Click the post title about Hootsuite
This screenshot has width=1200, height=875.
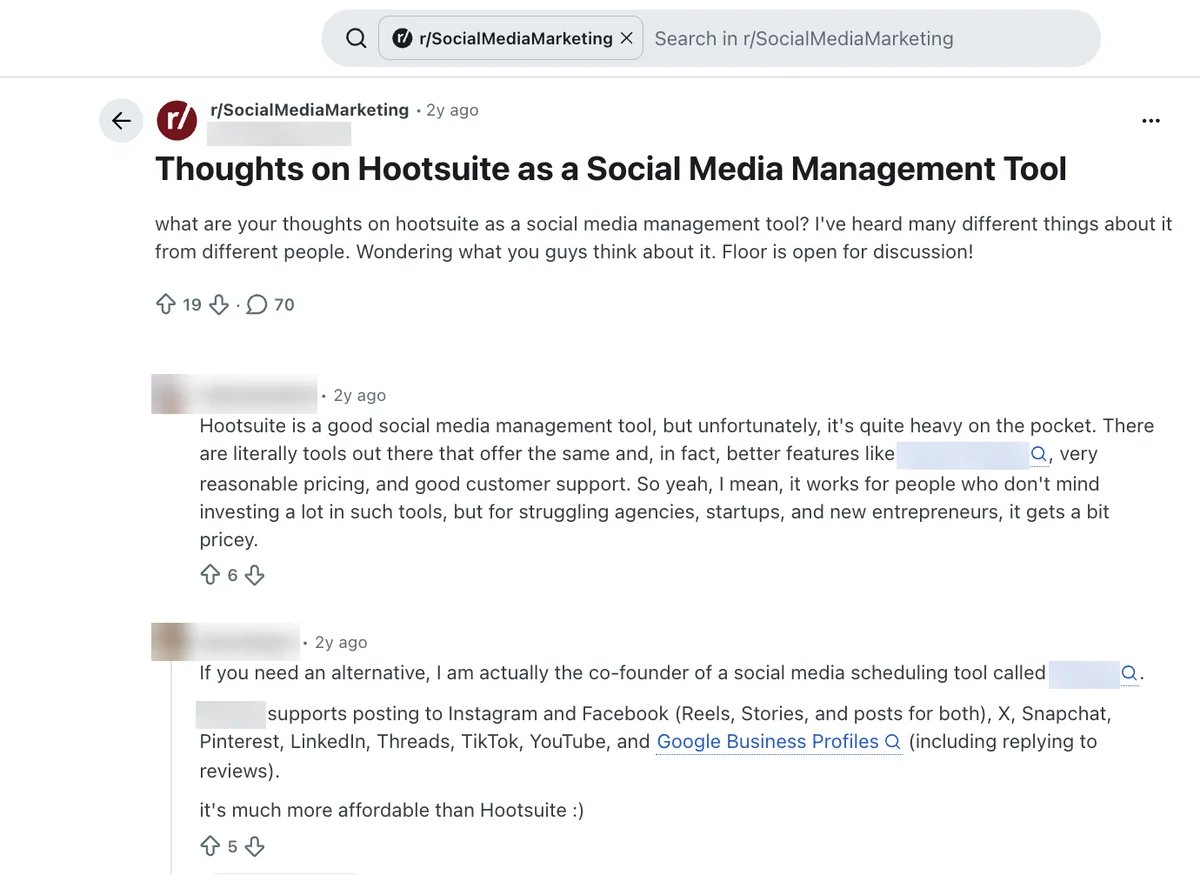tap(611, 169)
